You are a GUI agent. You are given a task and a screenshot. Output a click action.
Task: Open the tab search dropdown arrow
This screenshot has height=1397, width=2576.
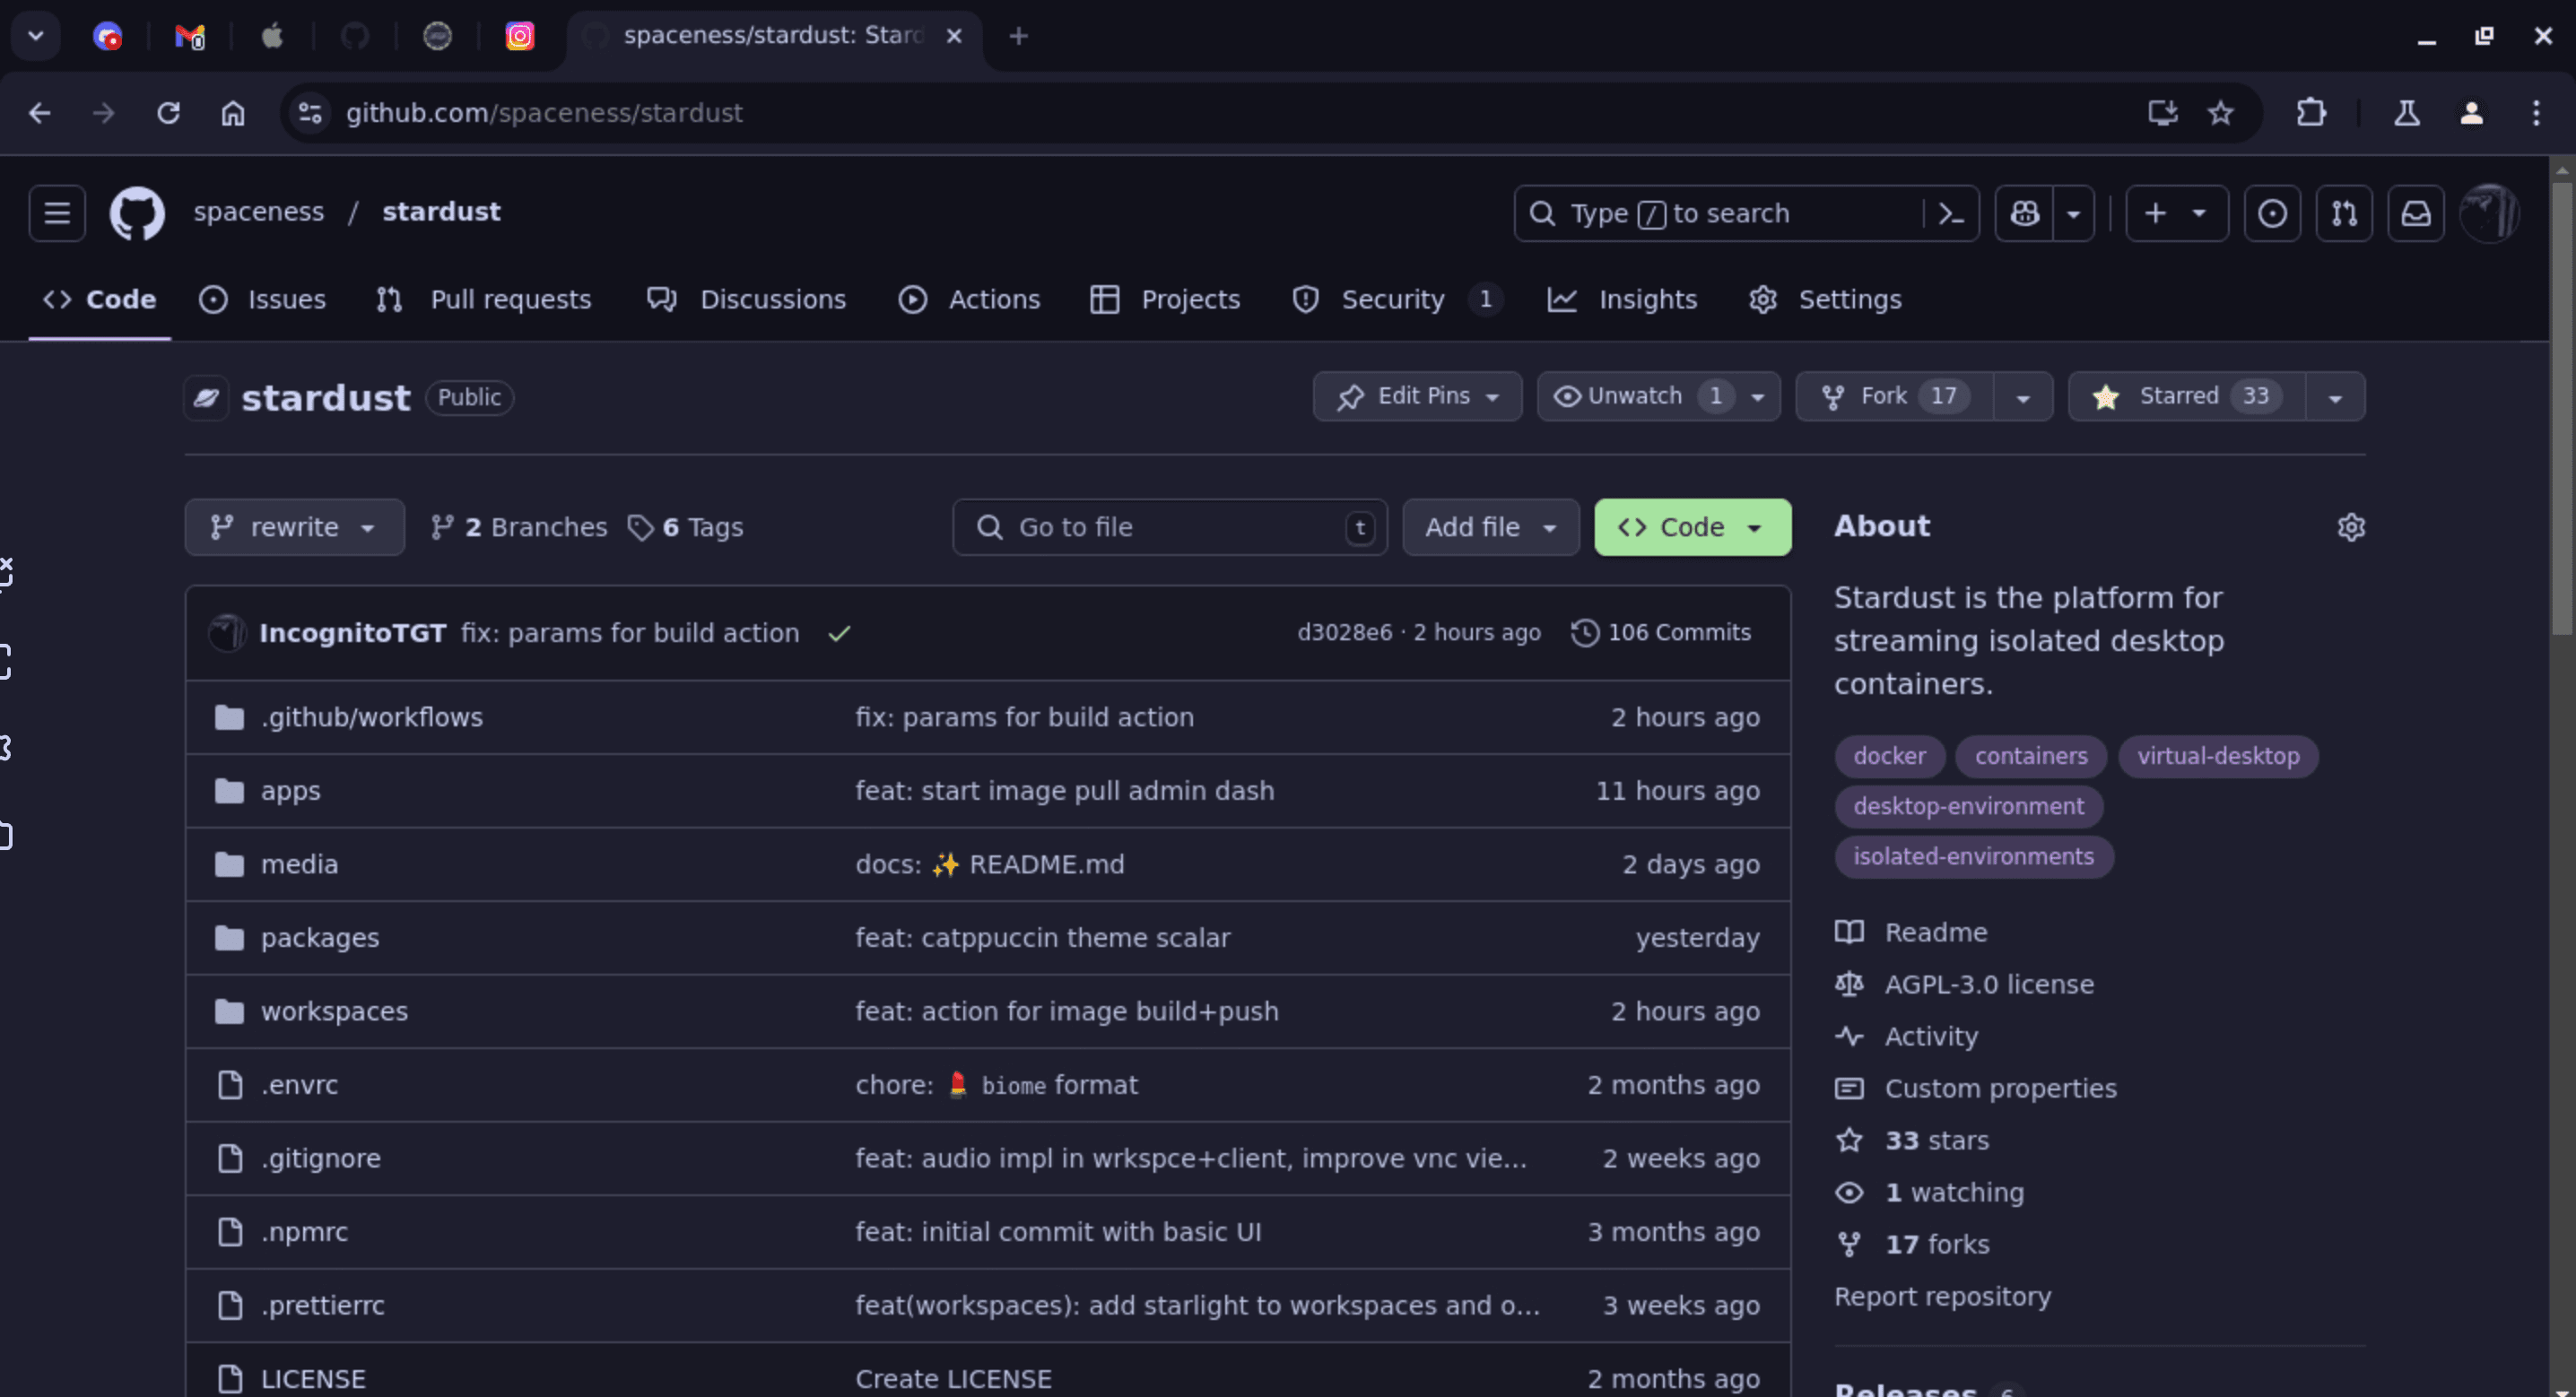[36, 36]
